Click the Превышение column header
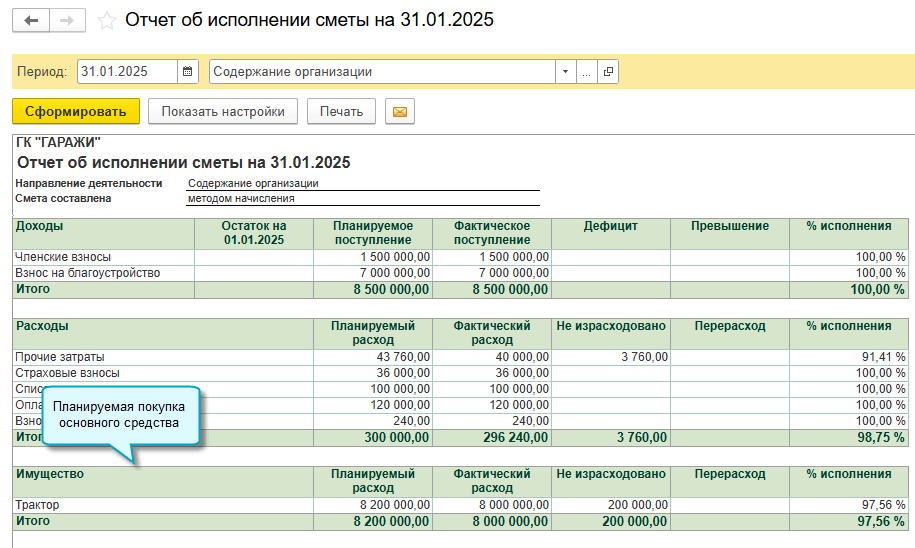 (730, 233)
